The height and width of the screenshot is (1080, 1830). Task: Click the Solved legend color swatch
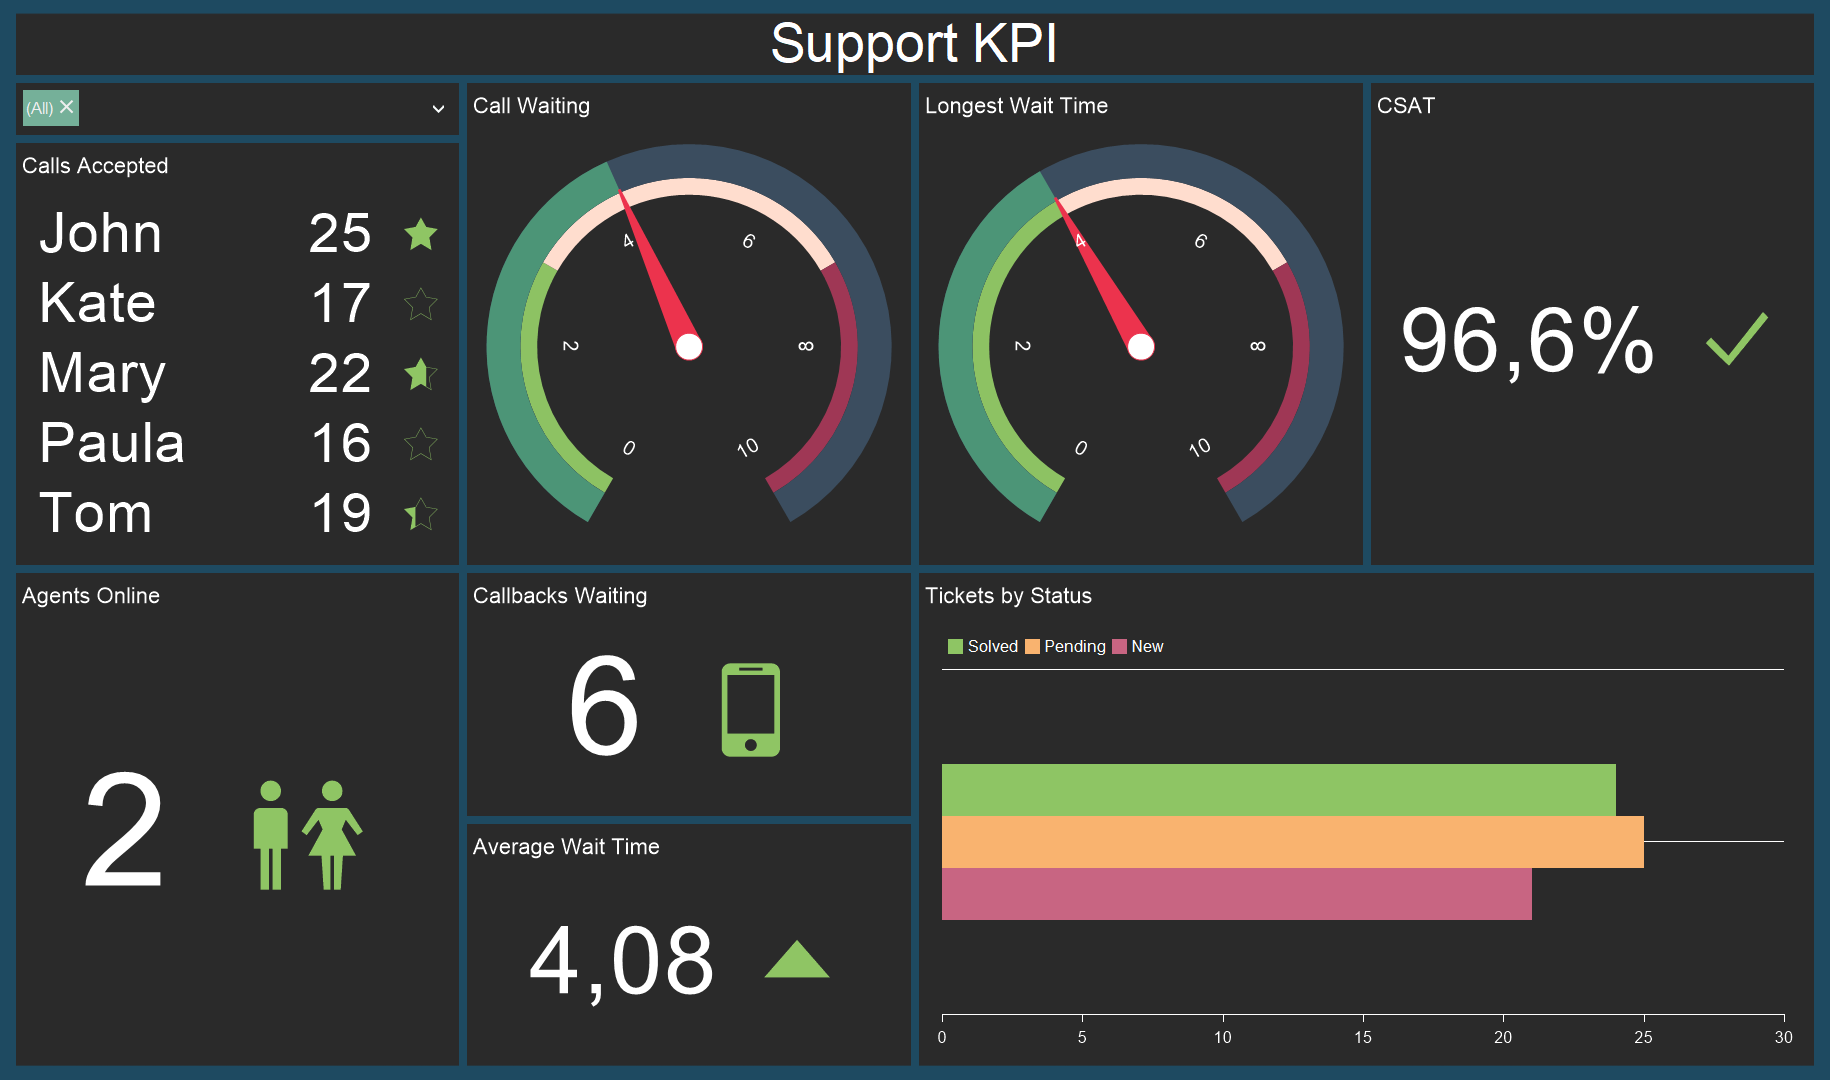coord(955,646)
